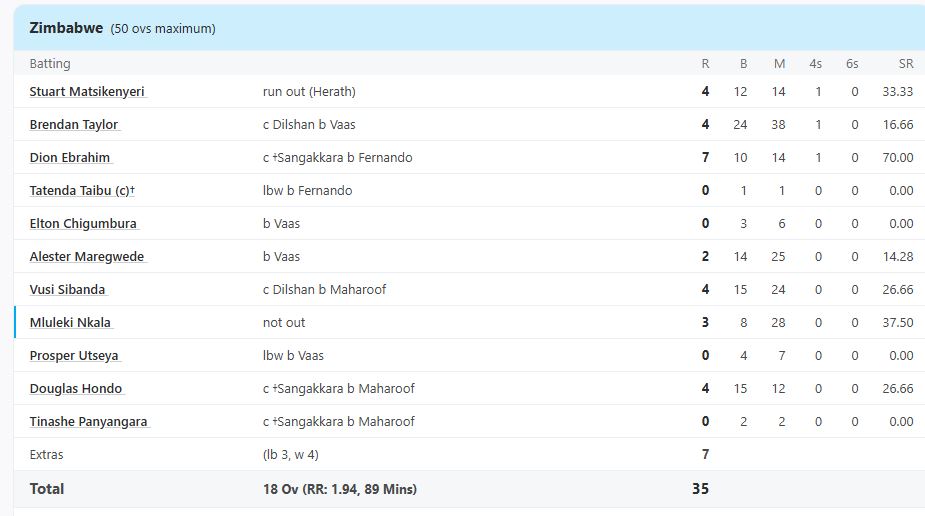Select the Tatenda Taibu (c) player link
Image resolution: width=925 pixels, height=516 pixels.
(80, 191)
